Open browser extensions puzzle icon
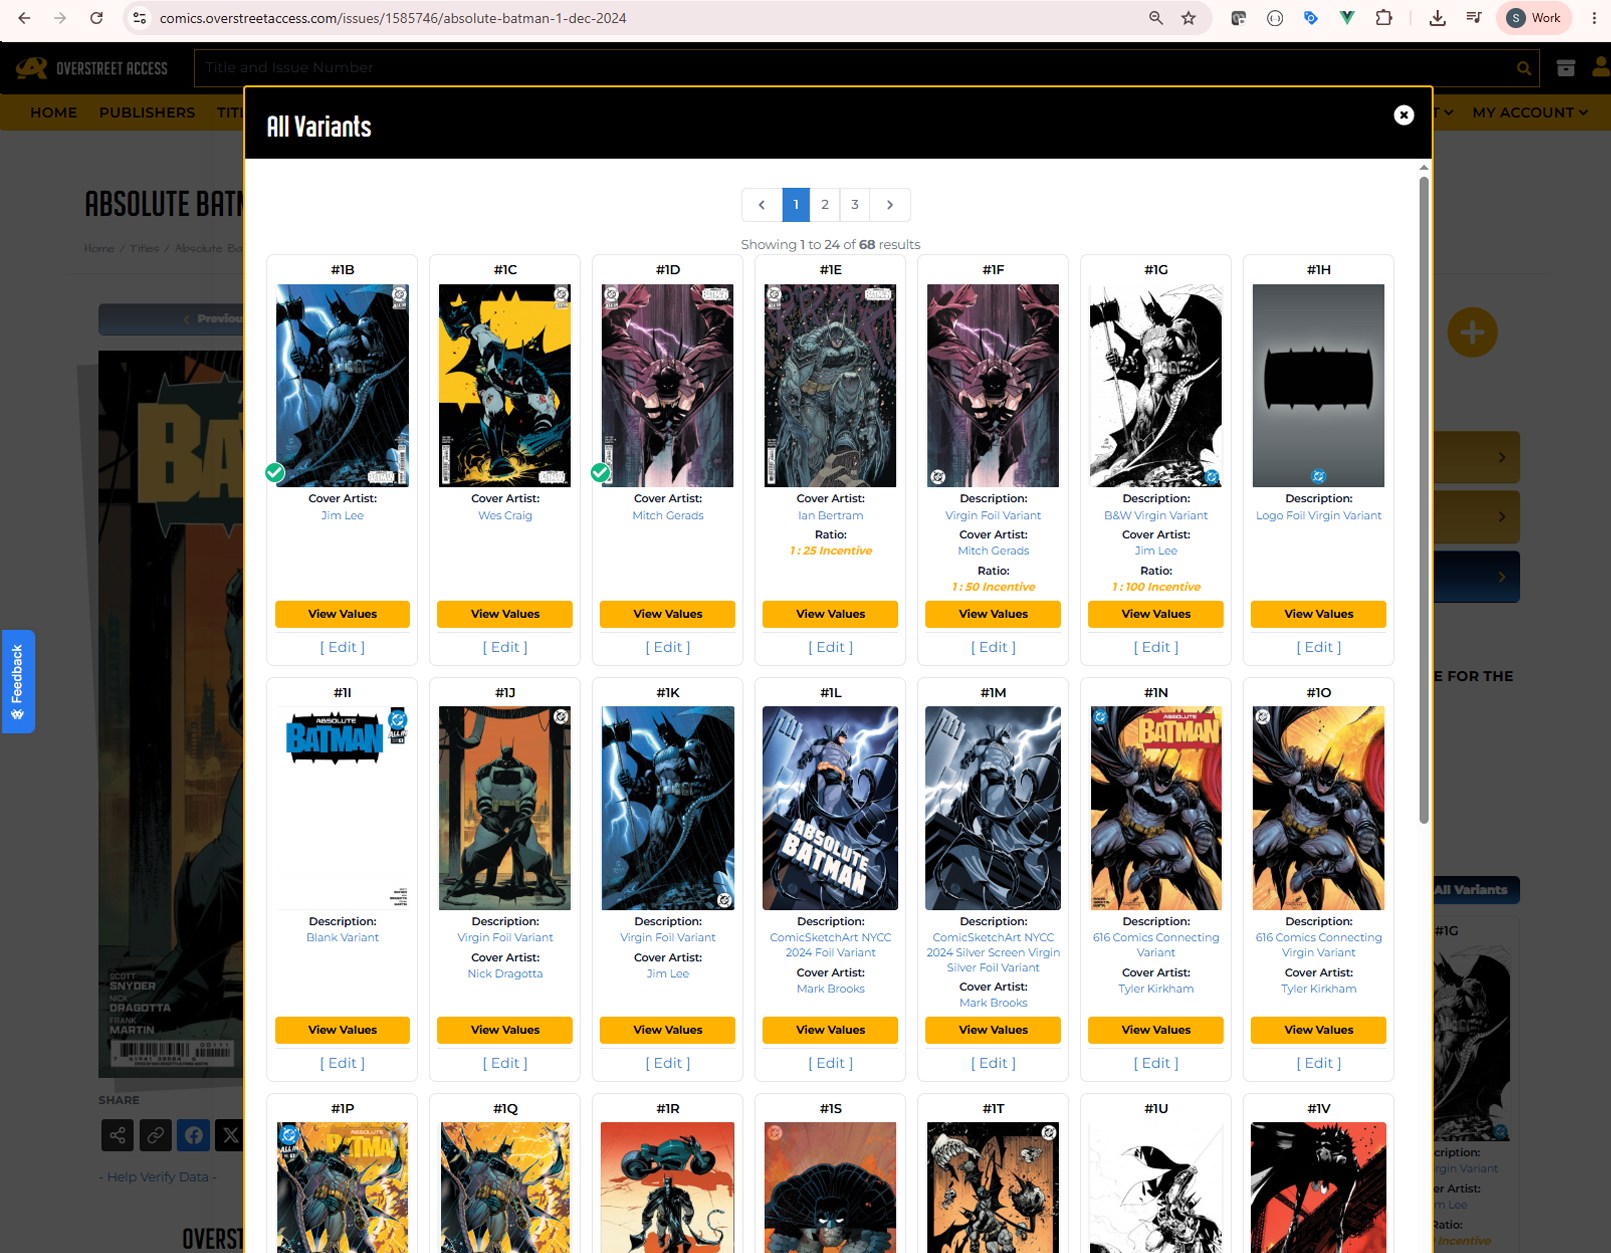The height and width of the screenshot is (1253, 1611). (1384, 18)
